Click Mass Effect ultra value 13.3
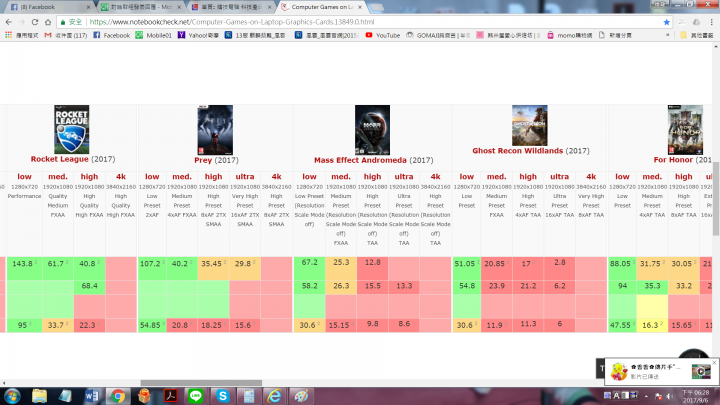 [x=404, y=286]
